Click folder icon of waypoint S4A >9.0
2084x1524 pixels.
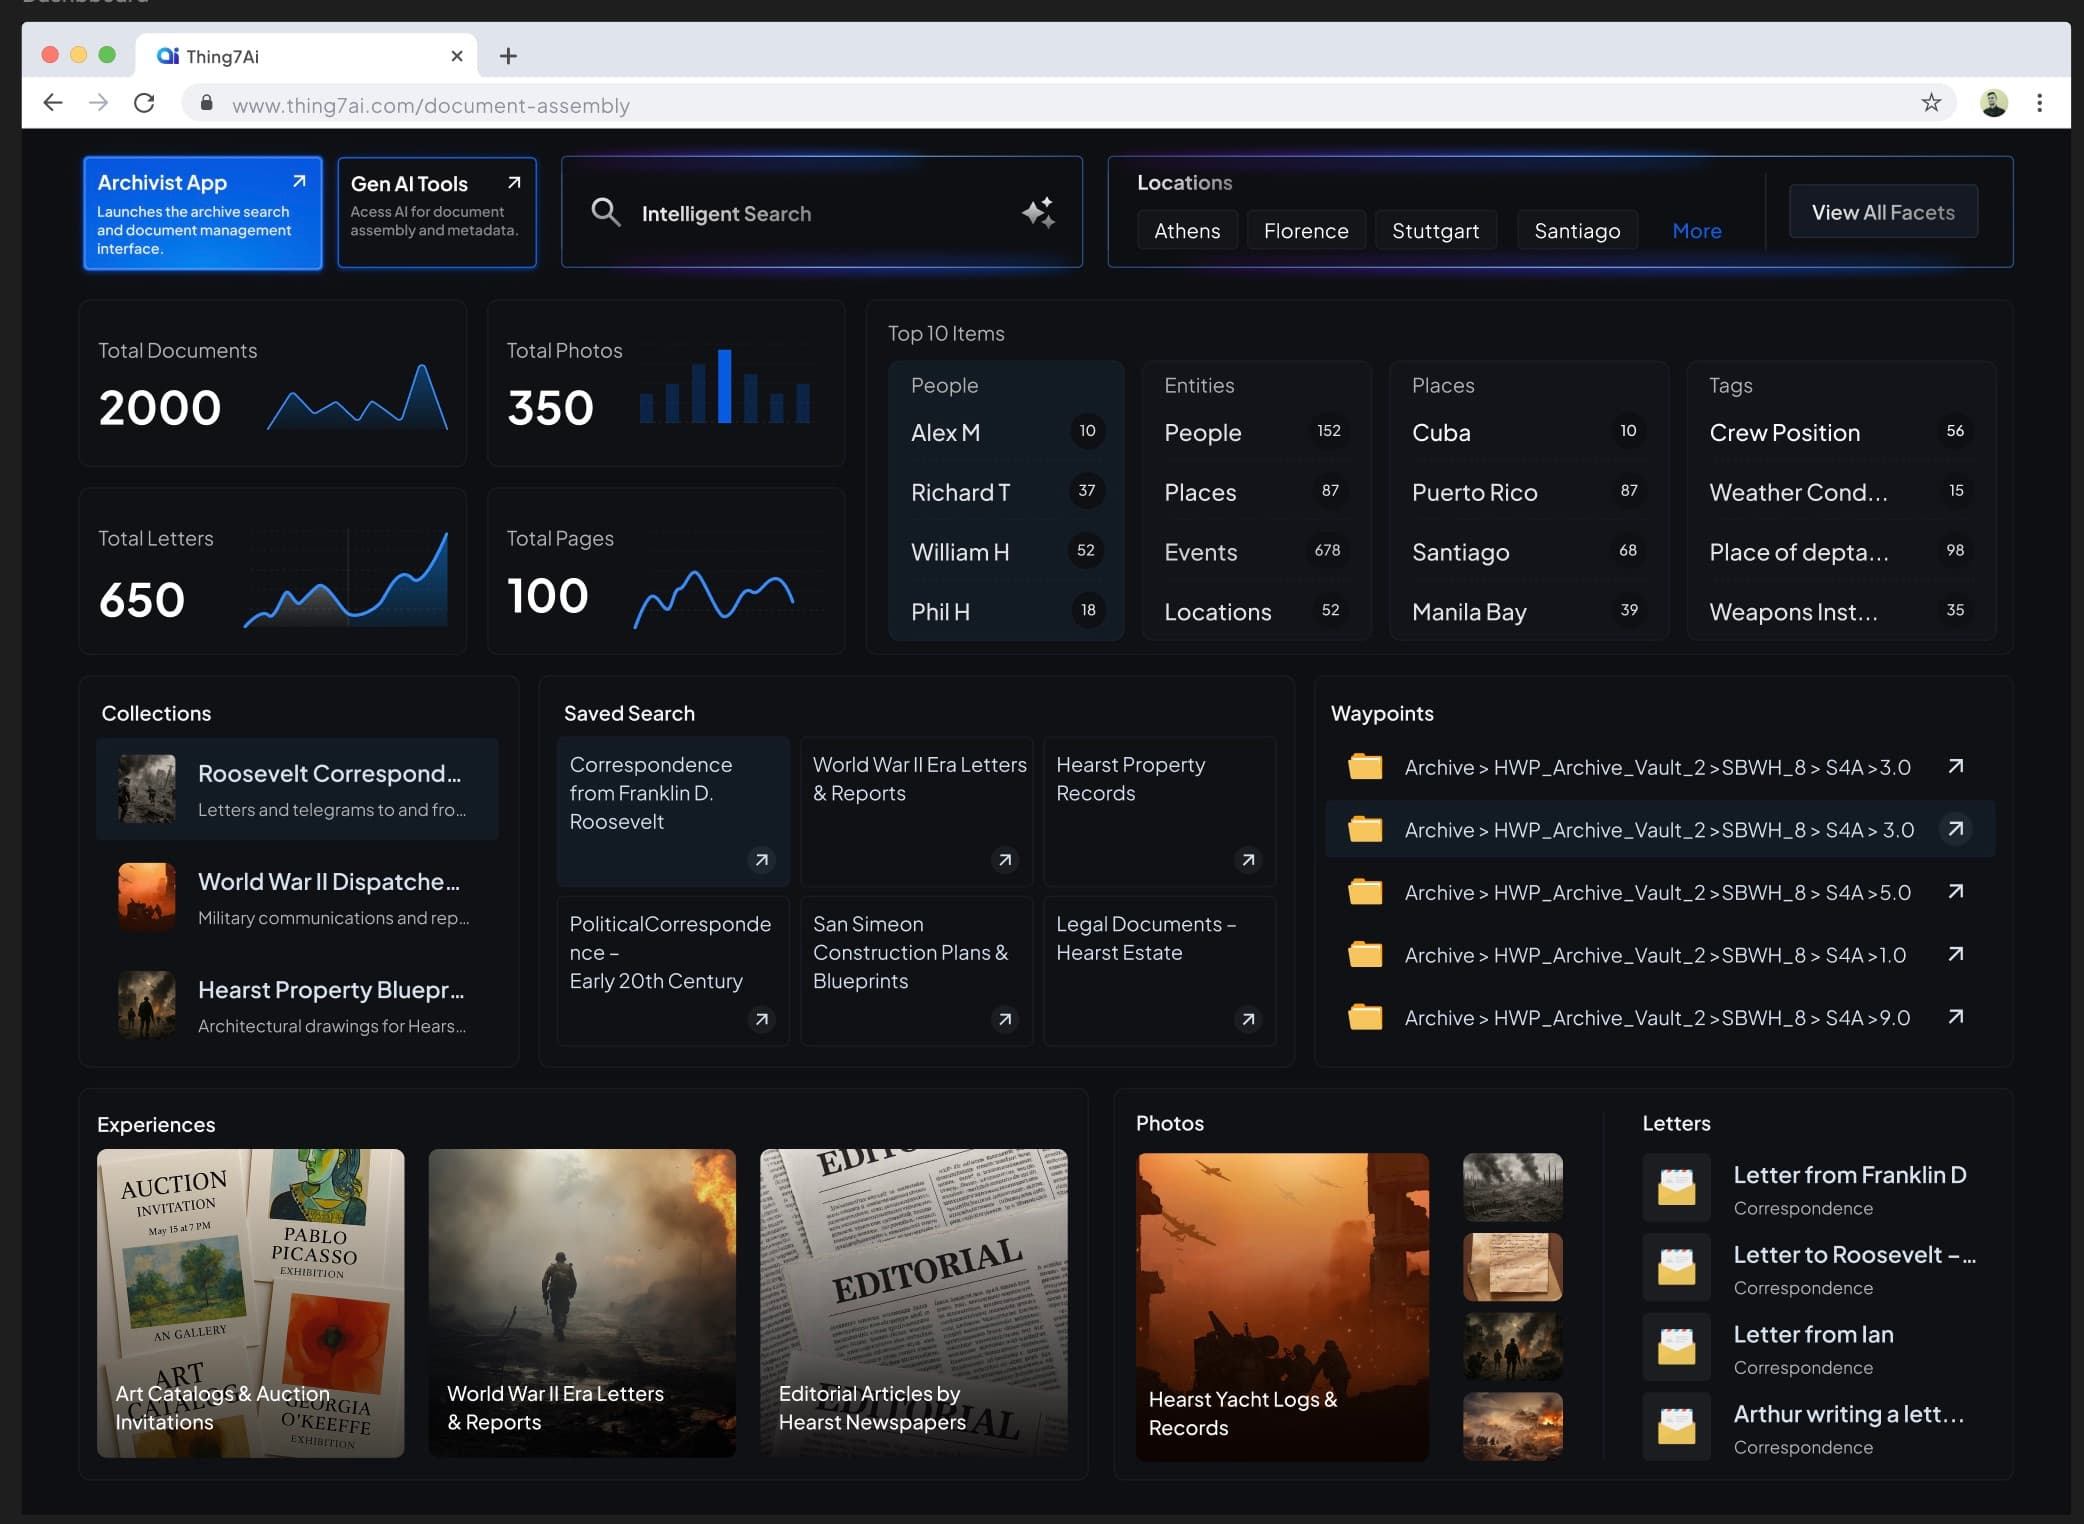(x=1365, y=1017)
